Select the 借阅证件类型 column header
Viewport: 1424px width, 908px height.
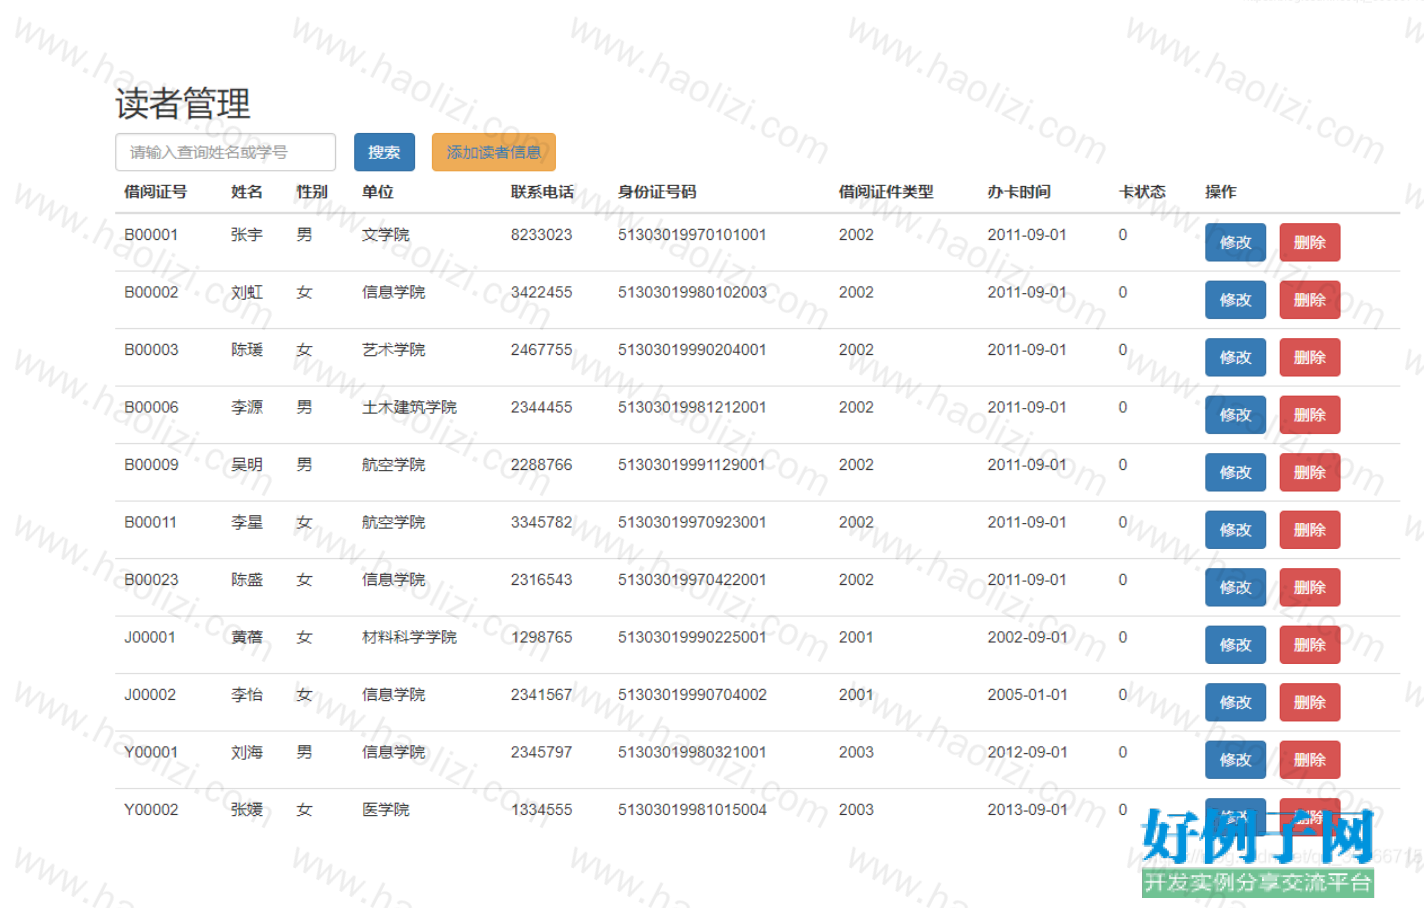[886, 192]
